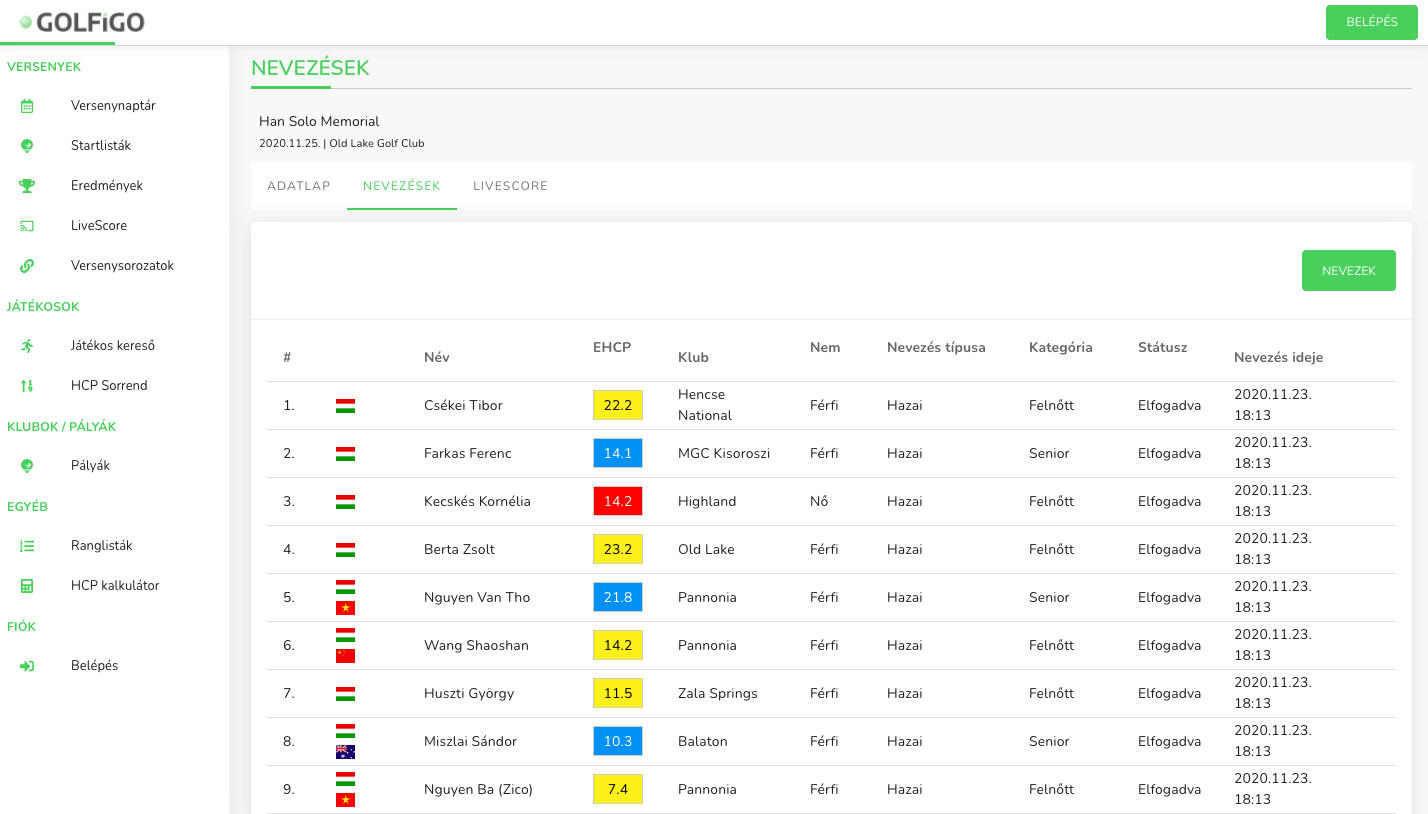Open Versenysorozatok in the sidebar
The height and width of the screenshot is (814, 1428).
tap(123, 266)
